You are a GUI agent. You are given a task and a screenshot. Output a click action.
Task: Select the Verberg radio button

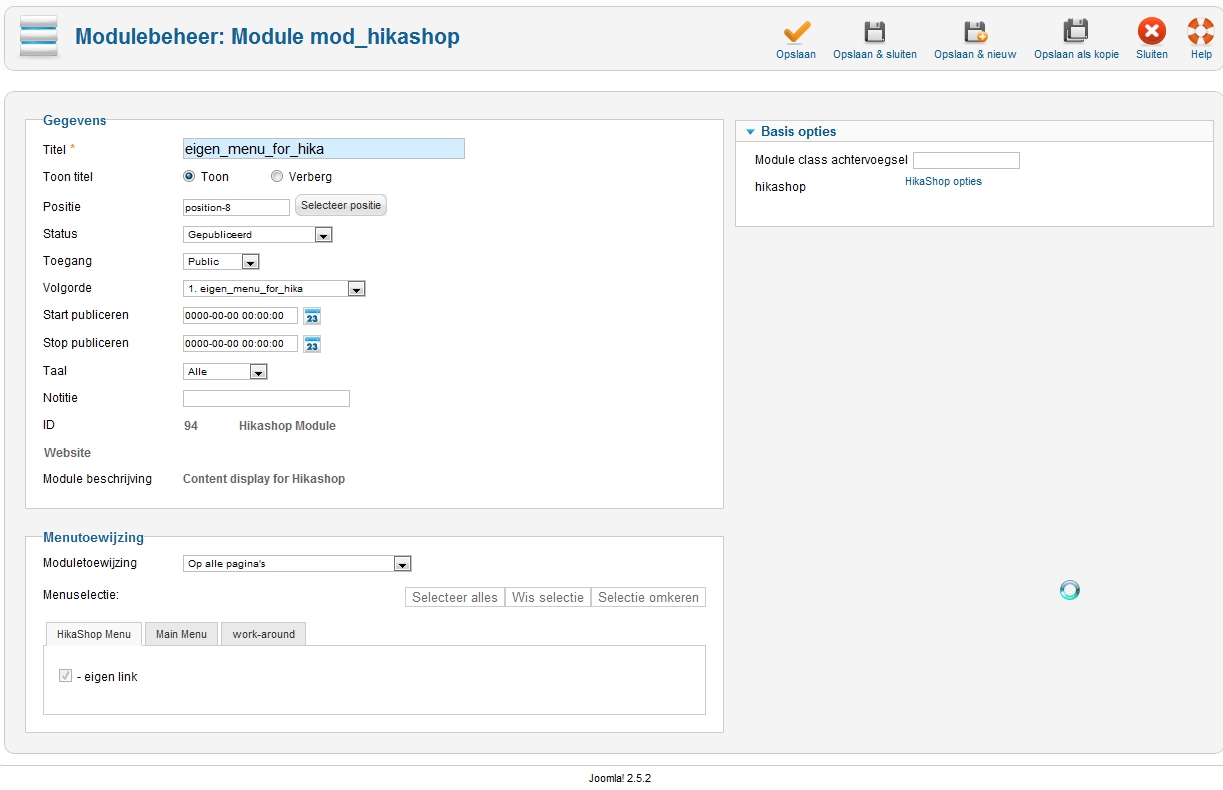tap(277, 176)
